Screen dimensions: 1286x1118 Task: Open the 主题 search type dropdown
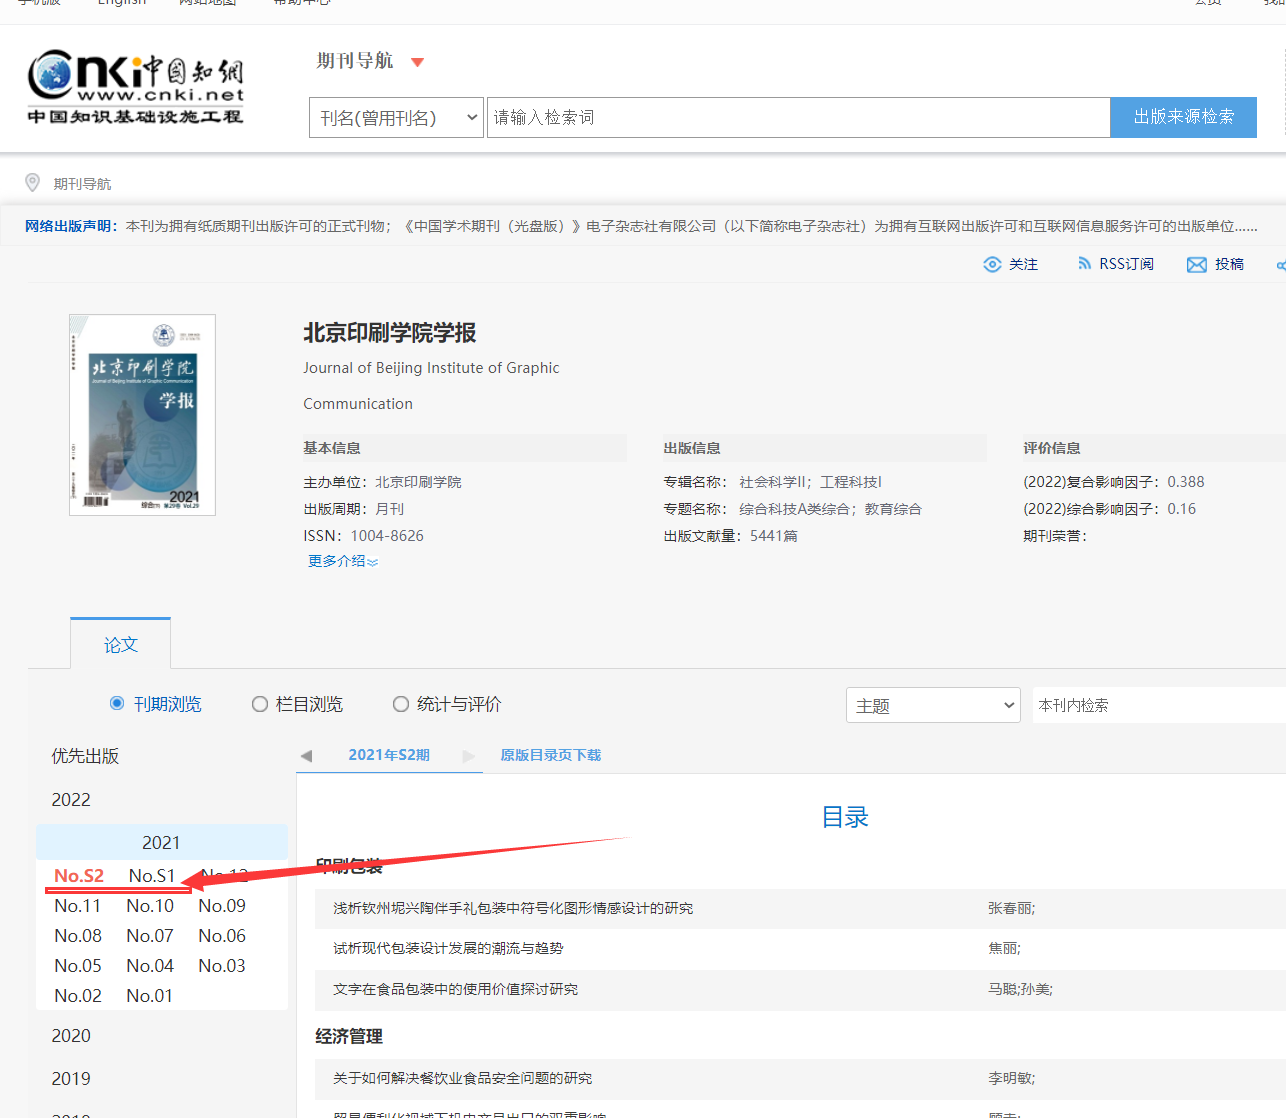coord(933,705)
